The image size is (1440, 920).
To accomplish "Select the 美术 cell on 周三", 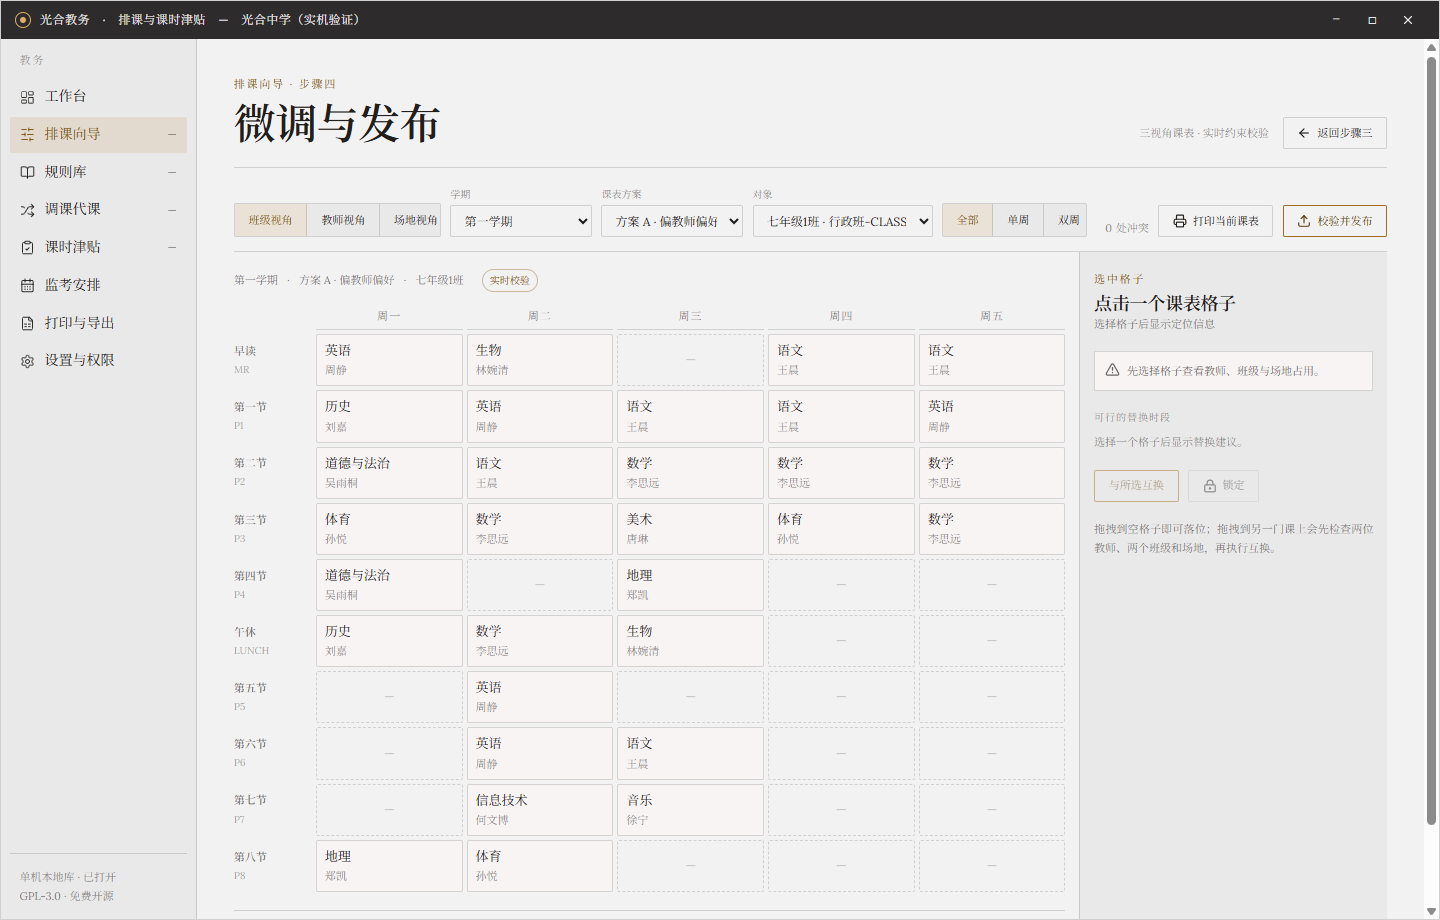I will click(x=691, y=529).
